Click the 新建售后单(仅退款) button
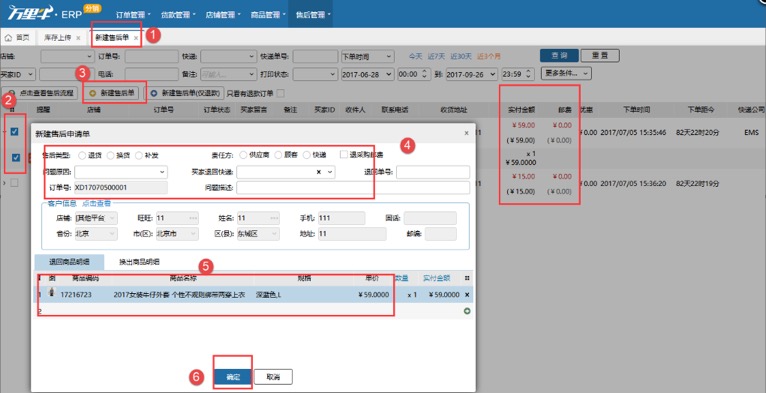The image size is (766, 393). click(186, 93)
